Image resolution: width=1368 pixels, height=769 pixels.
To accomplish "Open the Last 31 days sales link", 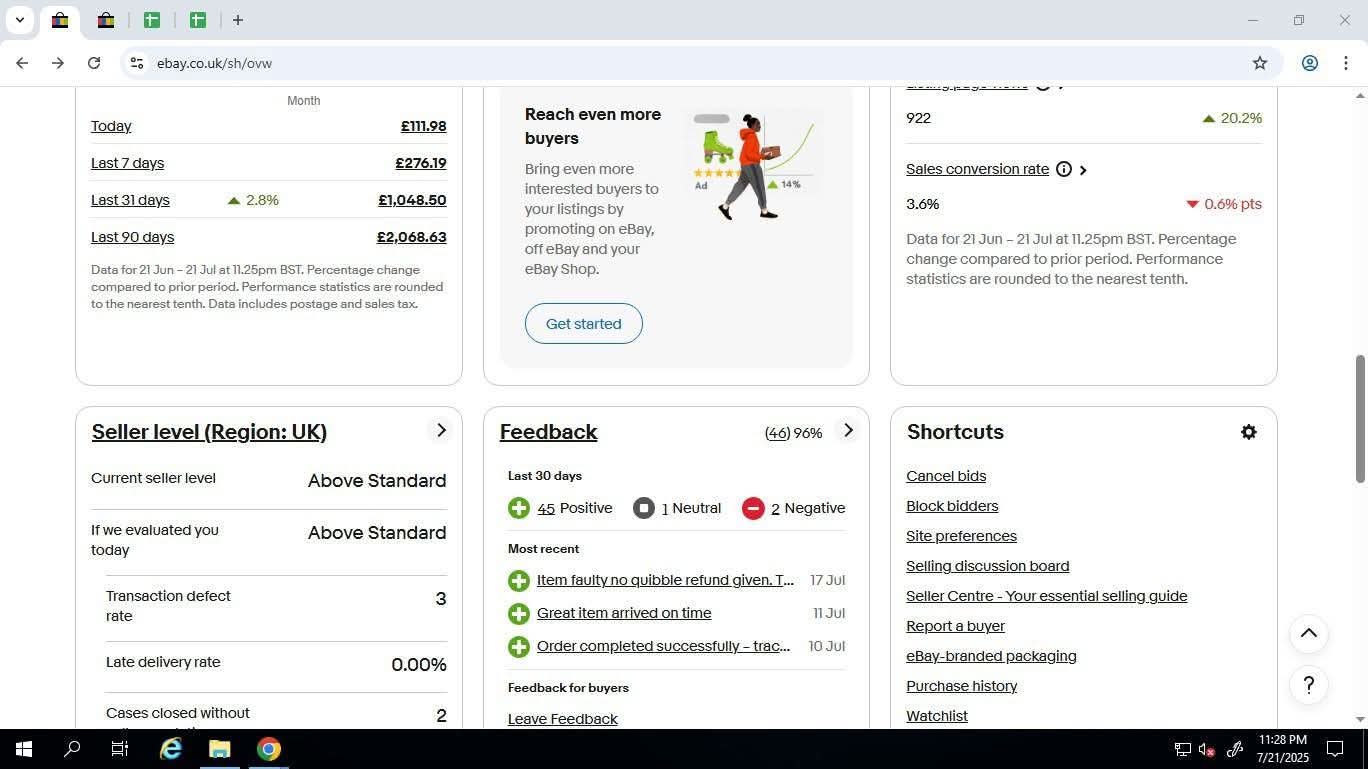I will pyautogui.click(x=130, y=200).
